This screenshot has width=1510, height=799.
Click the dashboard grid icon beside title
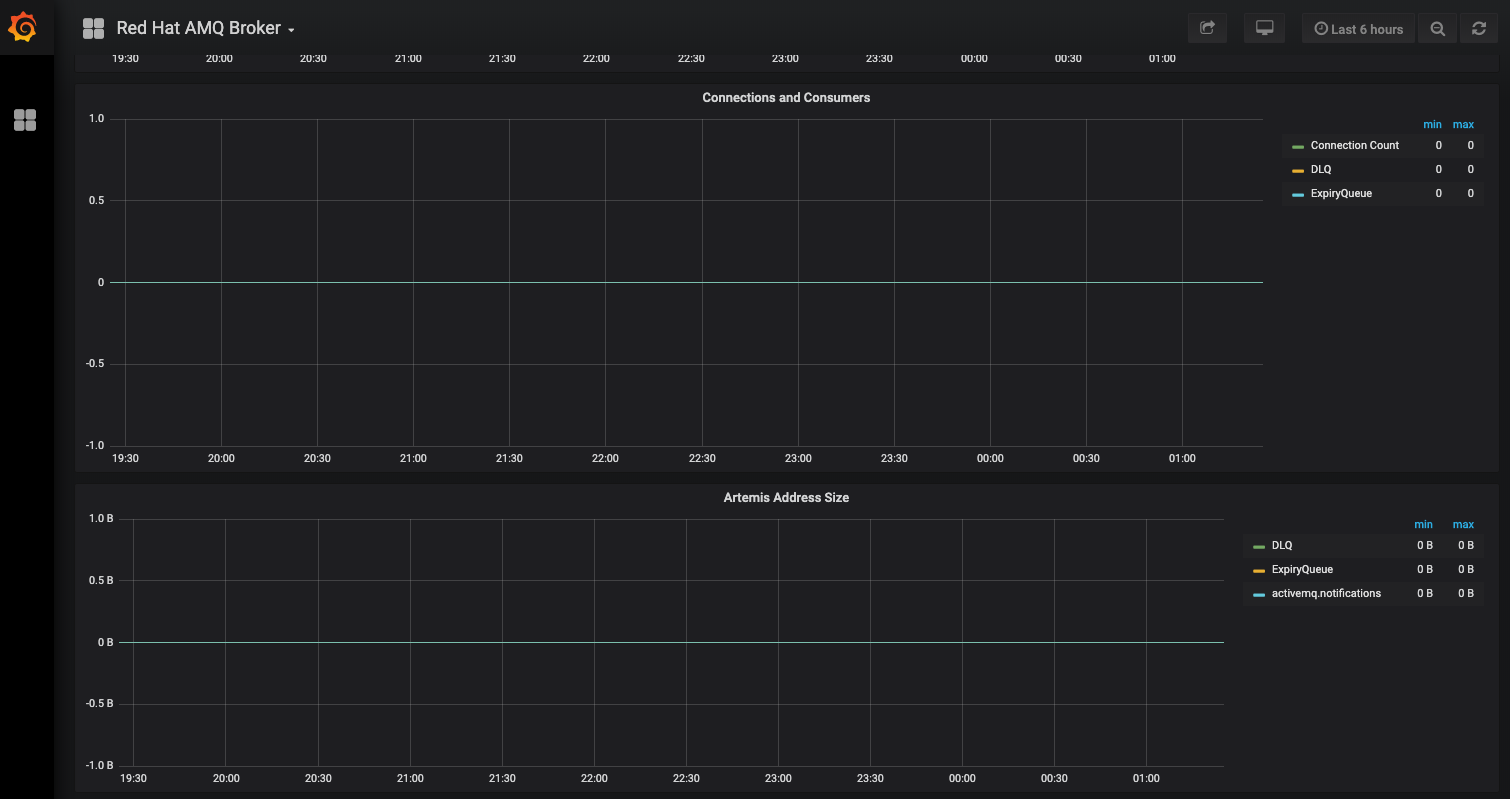point(93,29)
